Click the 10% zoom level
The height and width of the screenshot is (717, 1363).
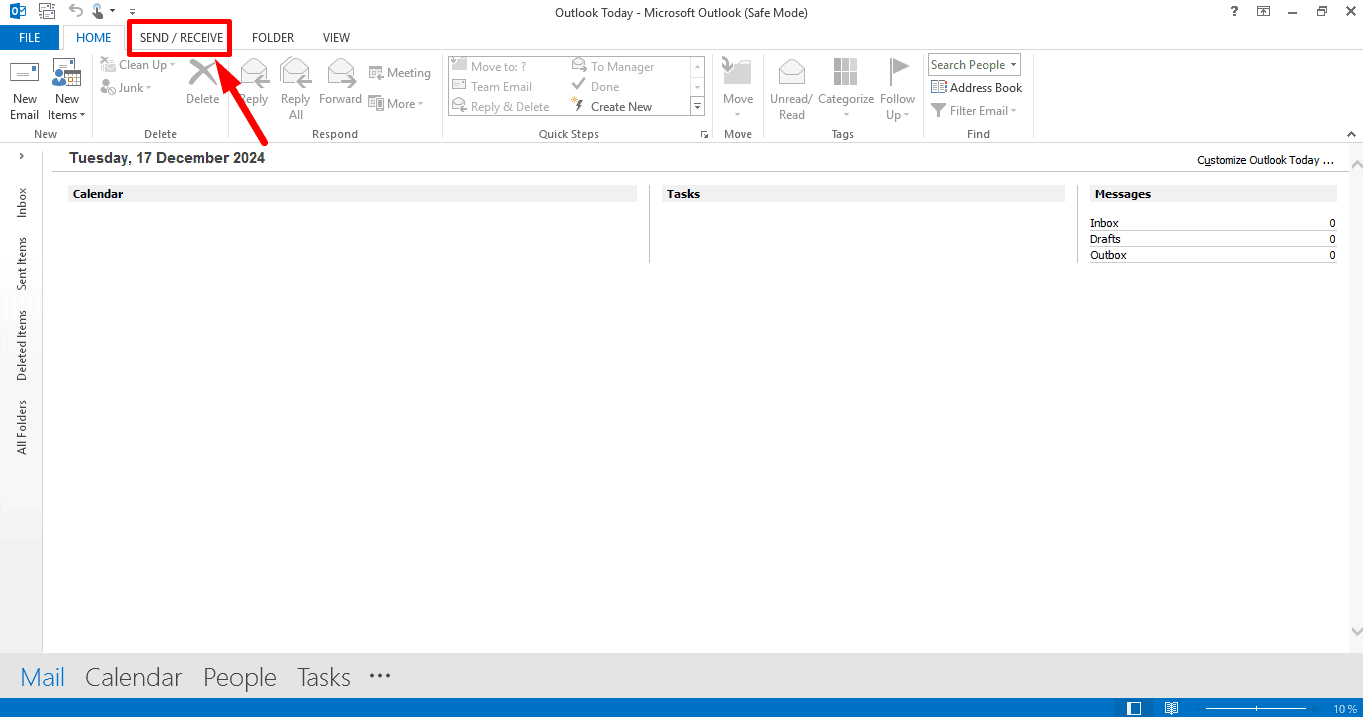(1345, 709)
